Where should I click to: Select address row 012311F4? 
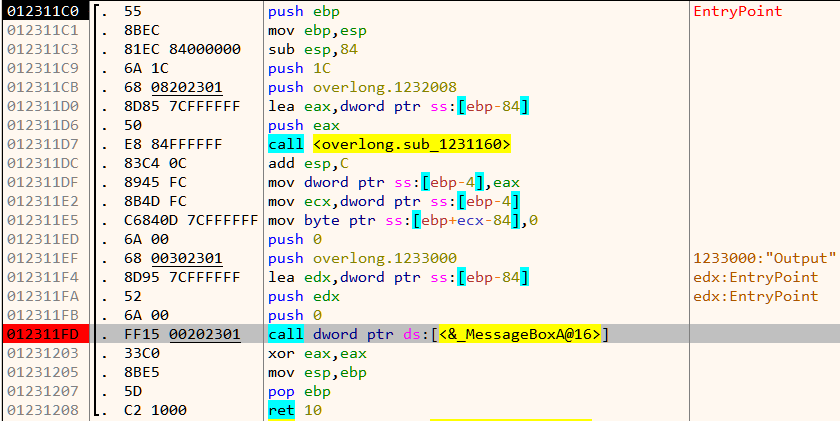pyautogui.click(x=43, y=277)
